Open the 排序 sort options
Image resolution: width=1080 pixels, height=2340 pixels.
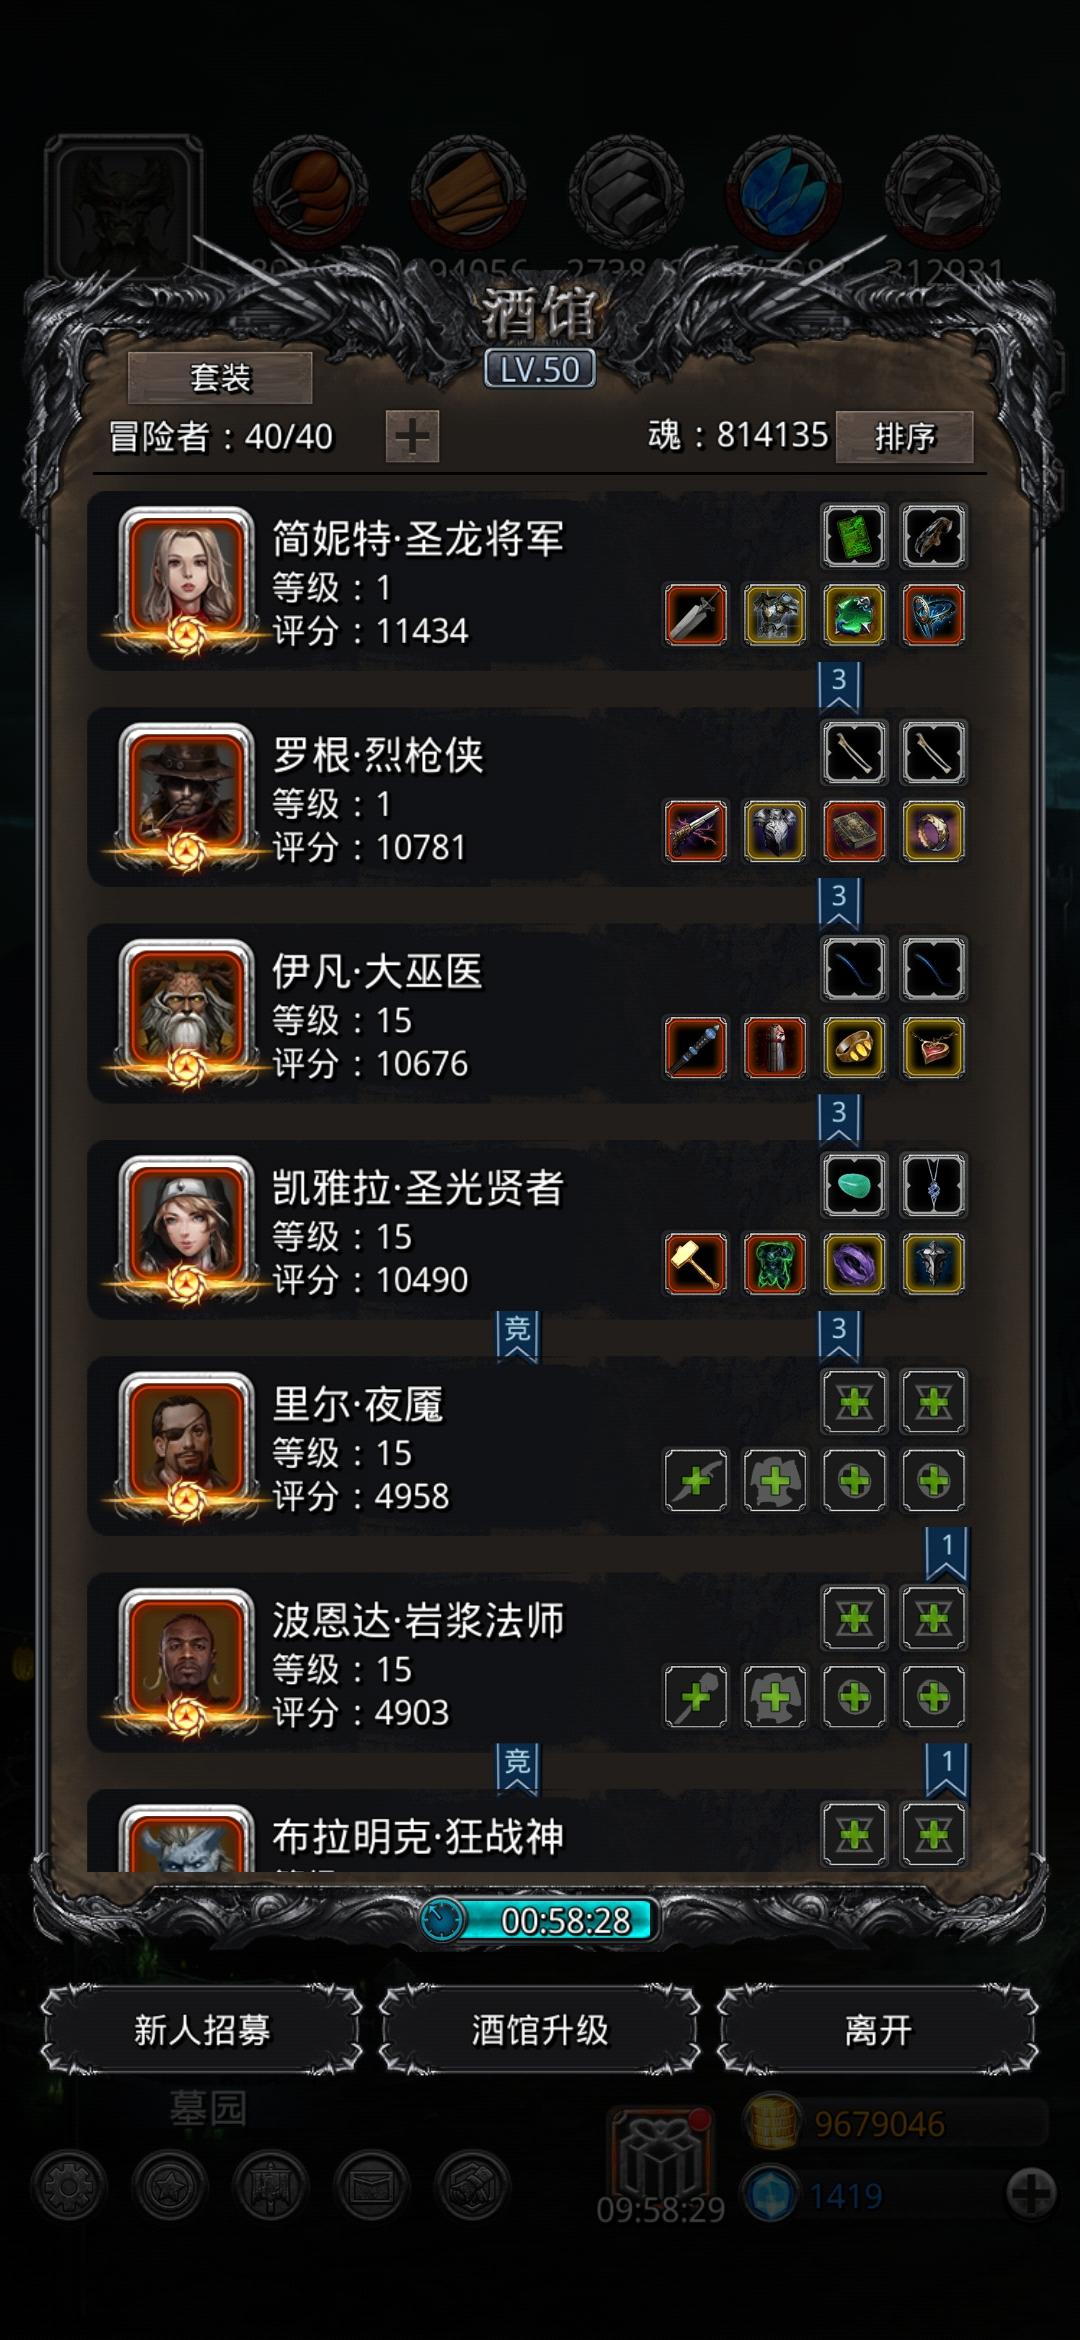point(905,437)
